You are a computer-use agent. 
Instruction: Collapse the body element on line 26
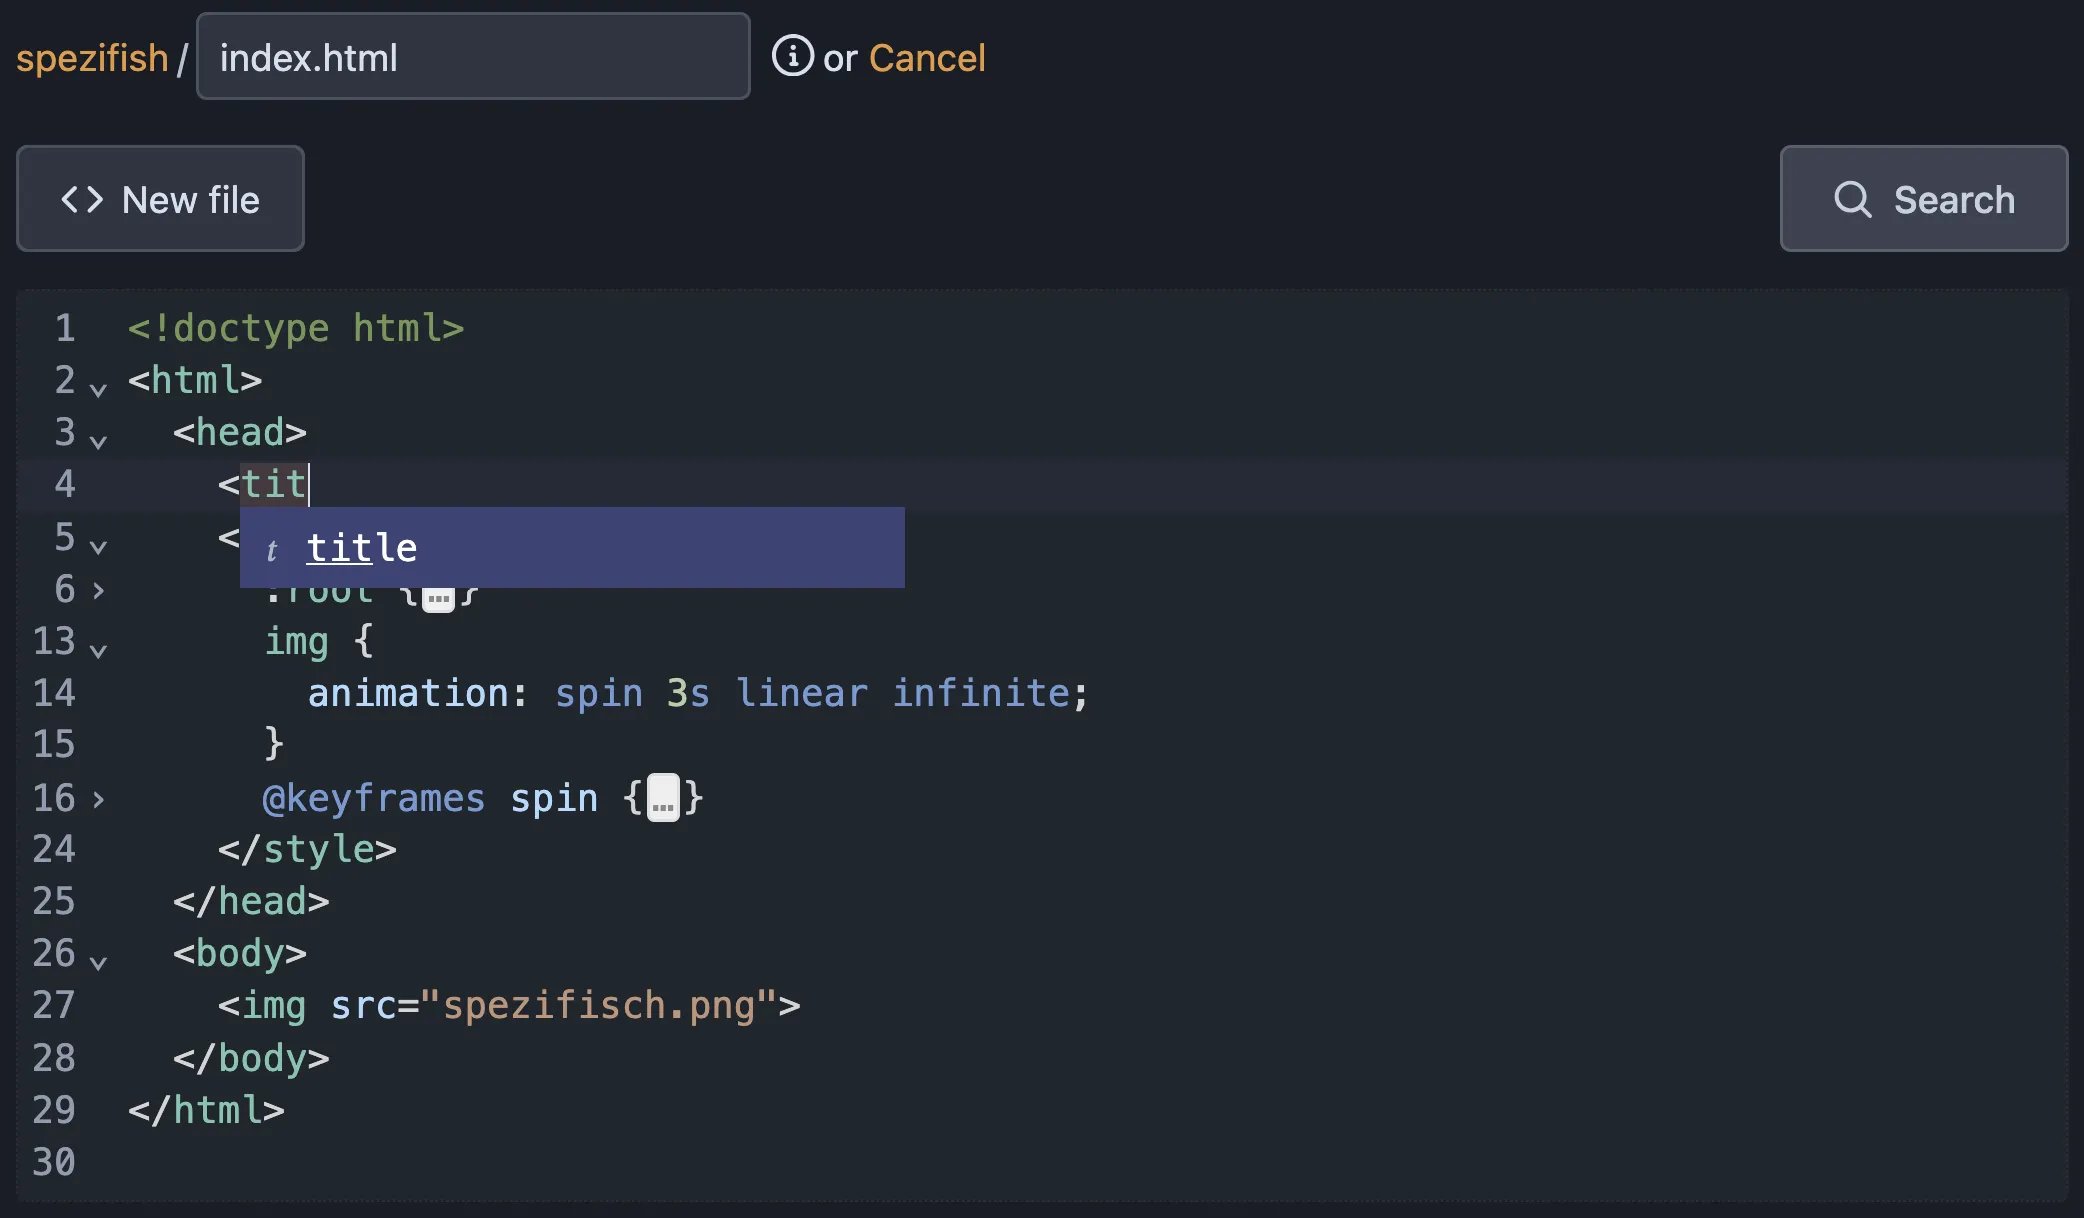coord(97,962)
